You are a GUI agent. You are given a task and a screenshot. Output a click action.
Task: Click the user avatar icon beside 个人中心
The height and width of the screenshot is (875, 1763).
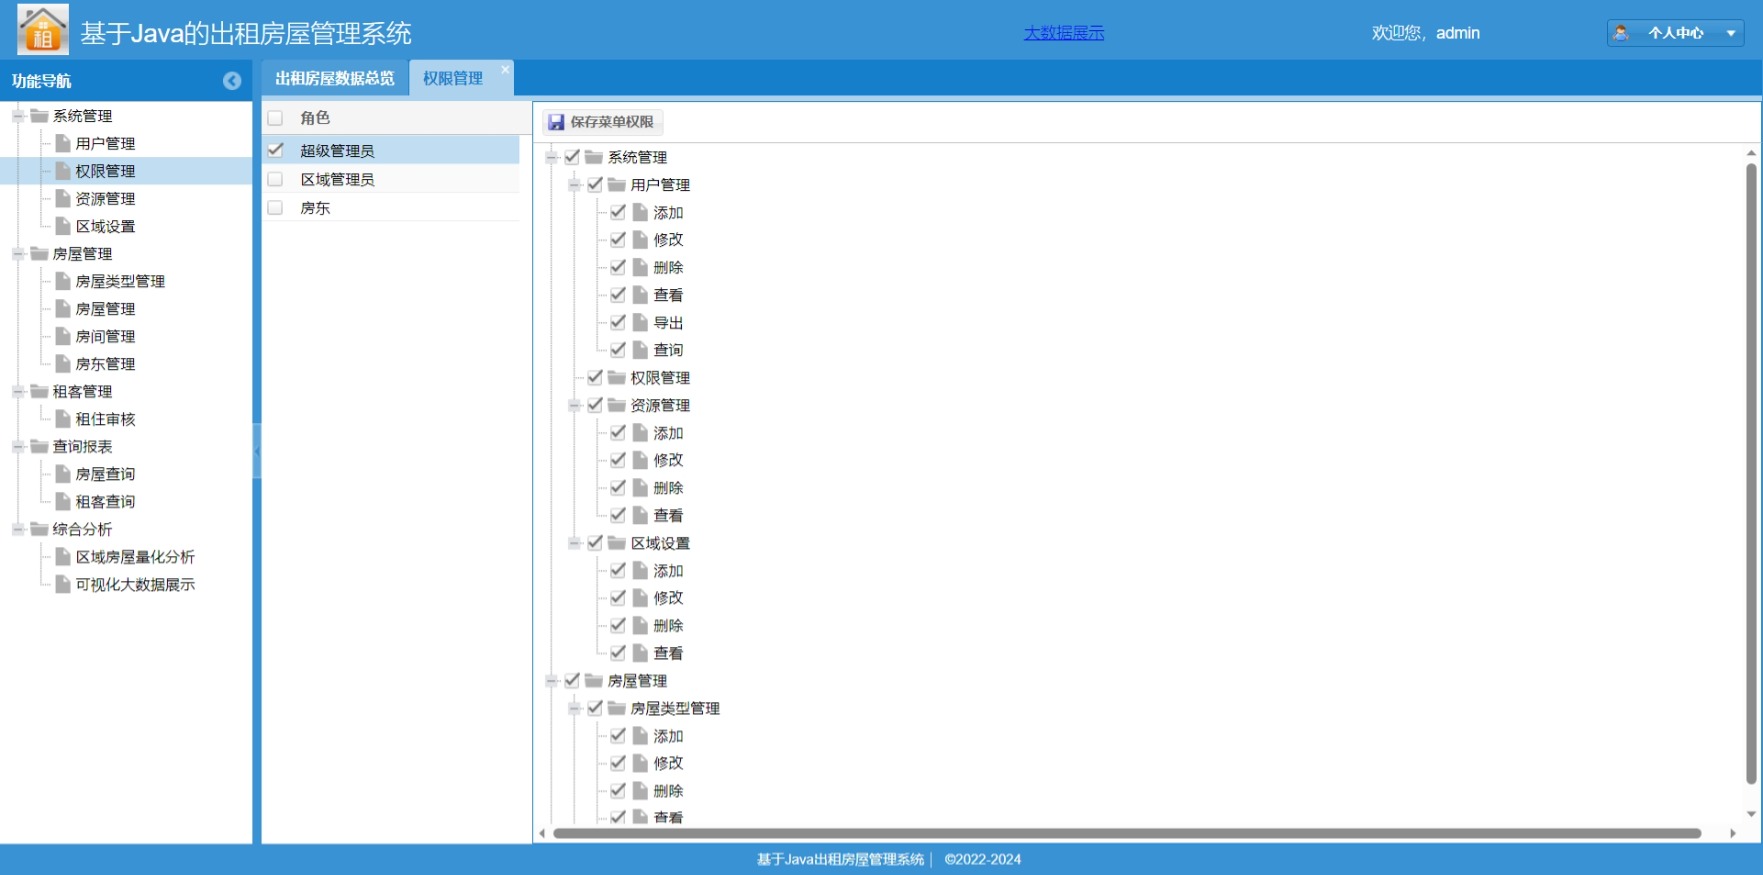[1621, 33]
